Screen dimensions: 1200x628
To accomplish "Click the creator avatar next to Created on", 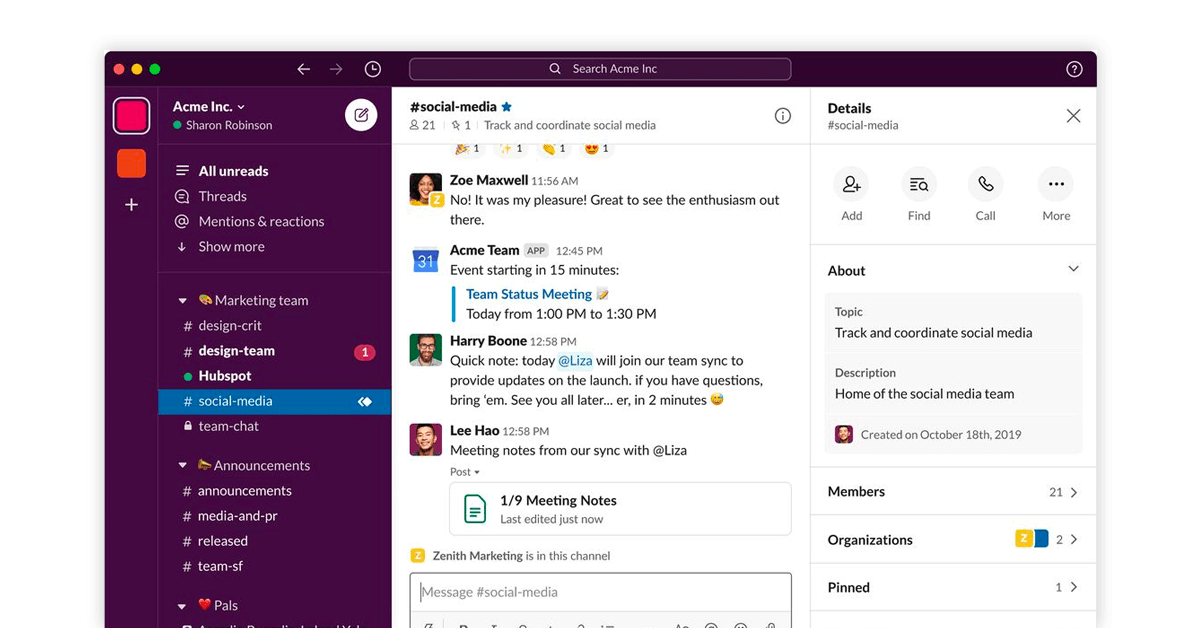I will tap(844, 435).
